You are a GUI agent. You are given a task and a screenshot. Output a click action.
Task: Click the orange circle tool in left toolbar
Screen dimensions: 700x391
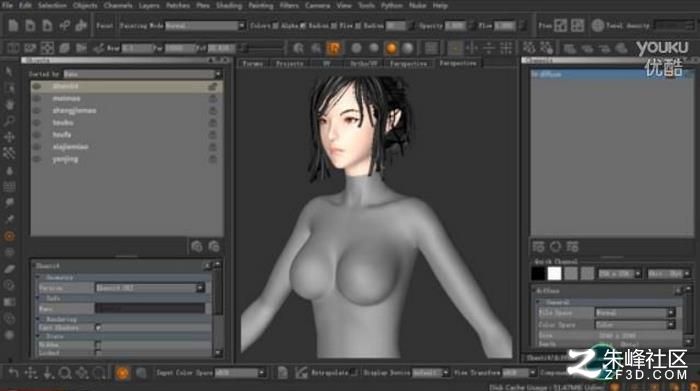[x=9, y=236]
